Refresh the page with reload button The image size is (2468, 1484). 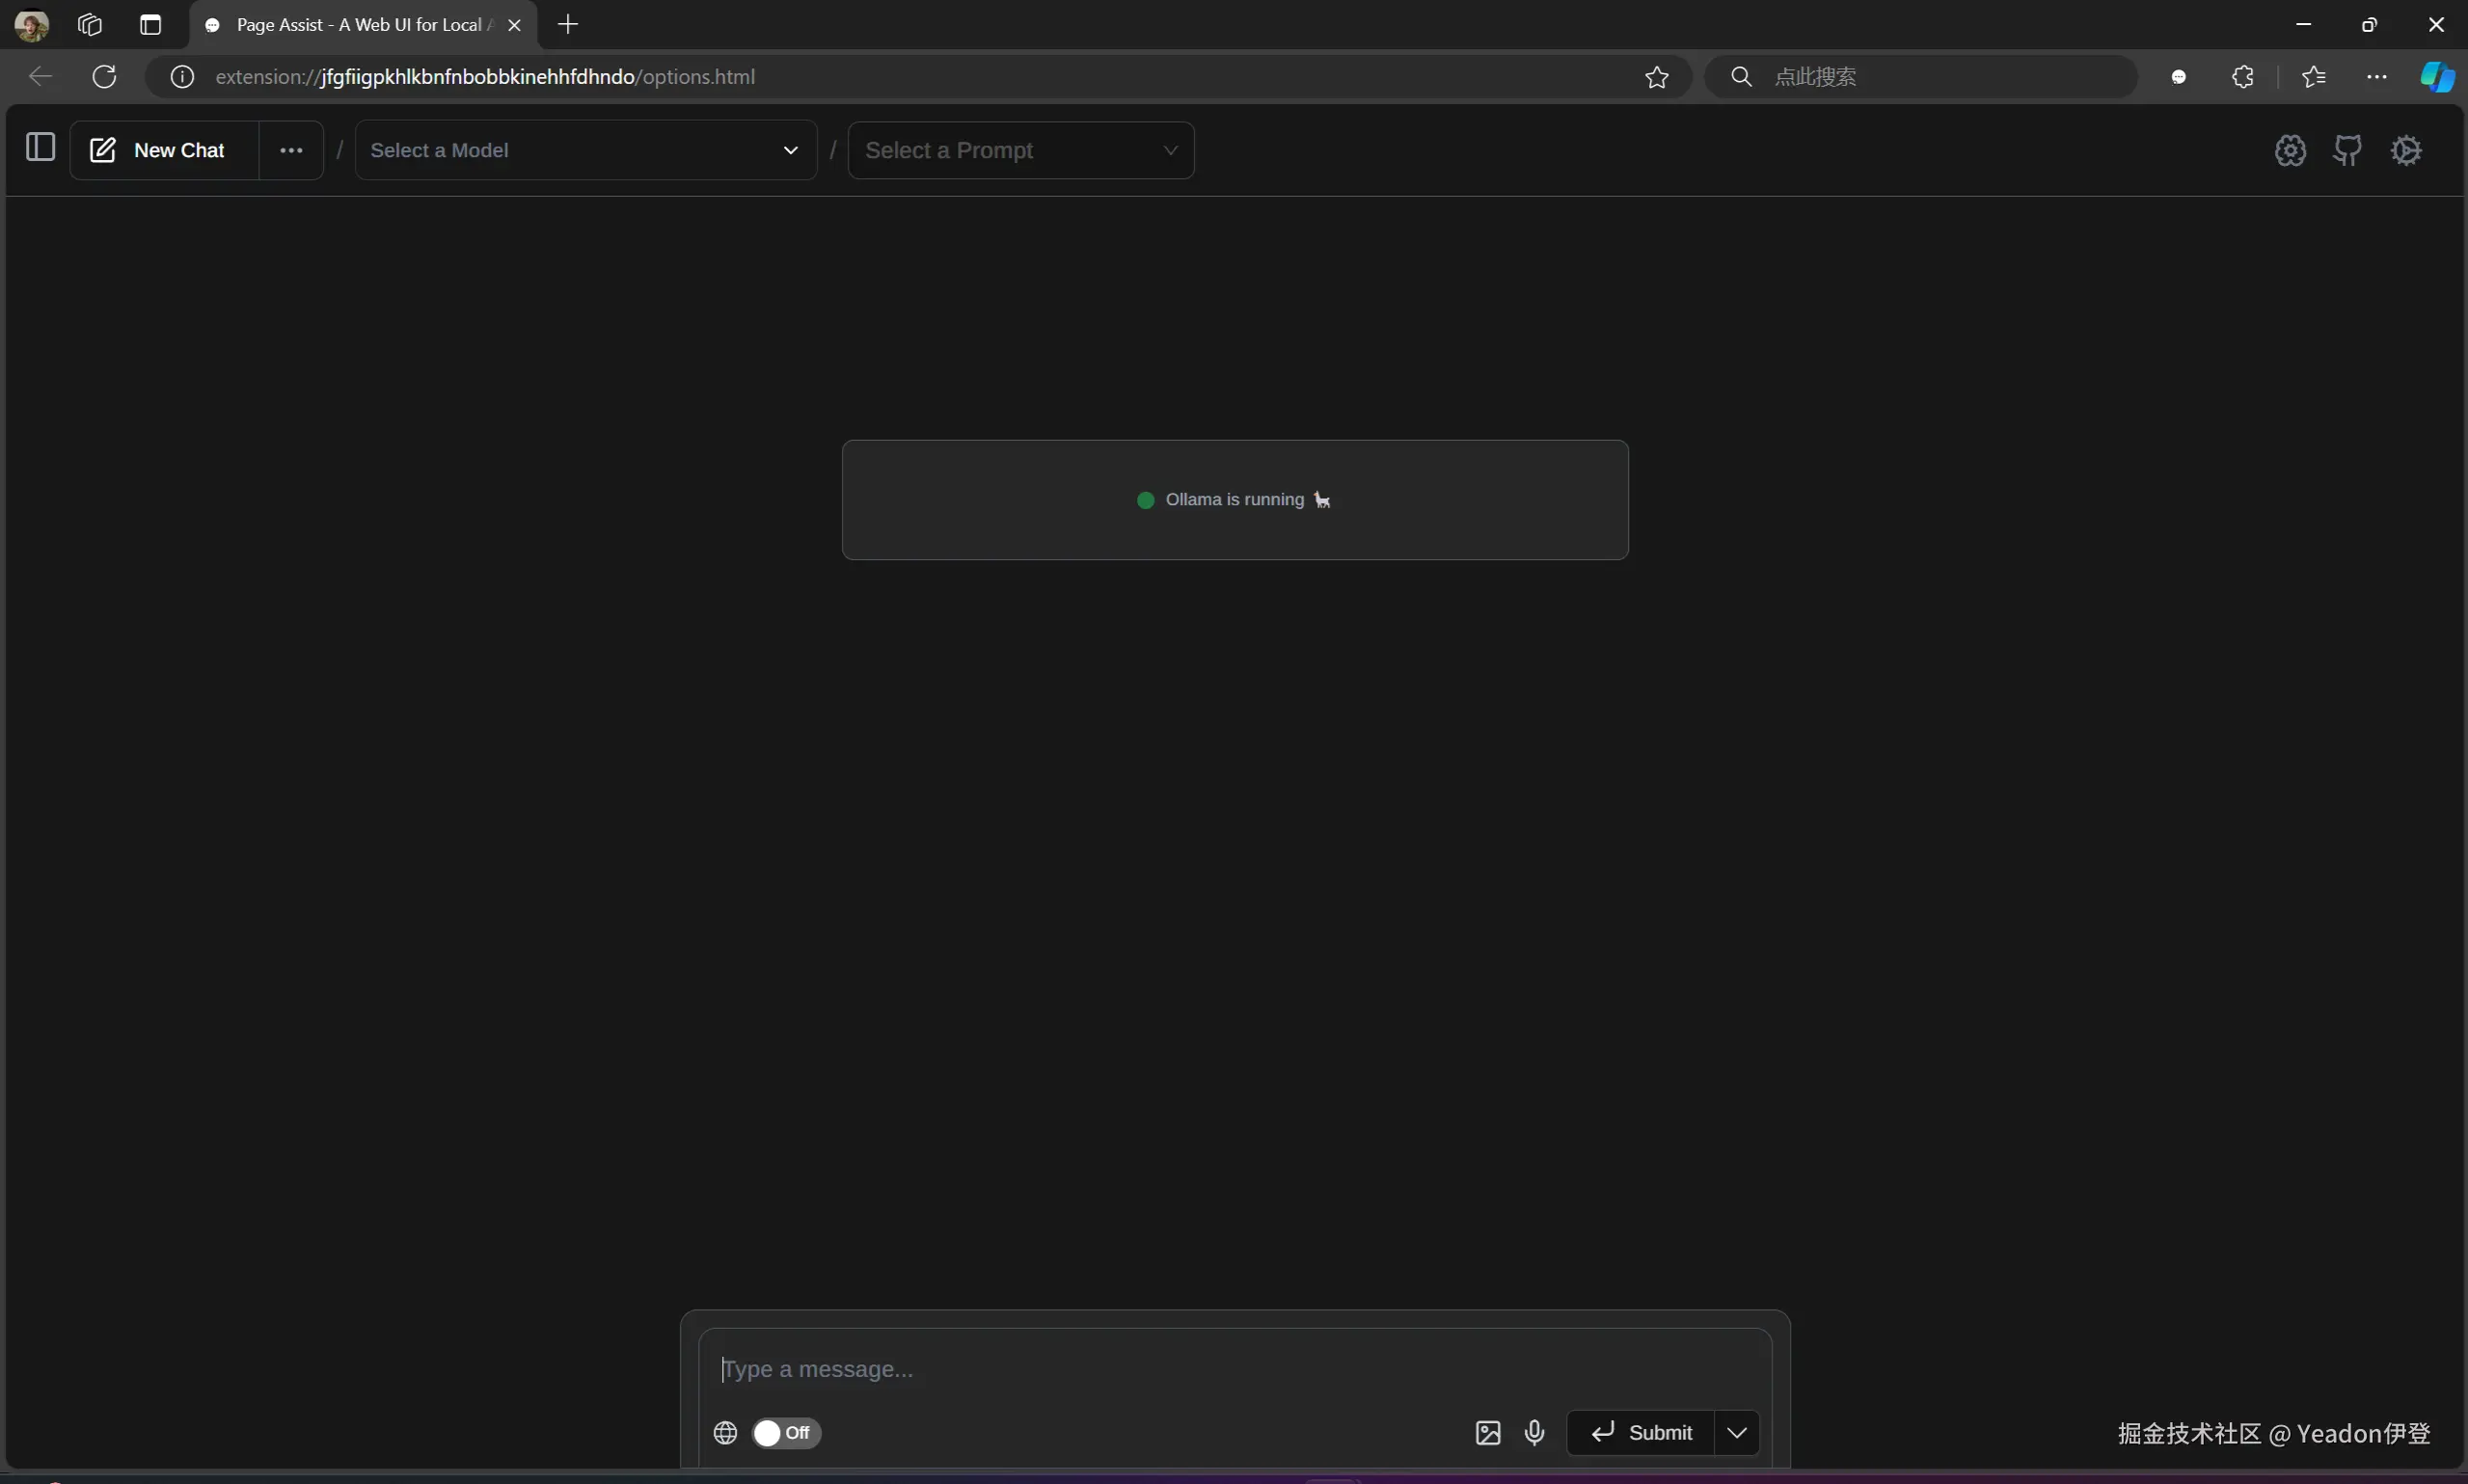coord(104,77)
